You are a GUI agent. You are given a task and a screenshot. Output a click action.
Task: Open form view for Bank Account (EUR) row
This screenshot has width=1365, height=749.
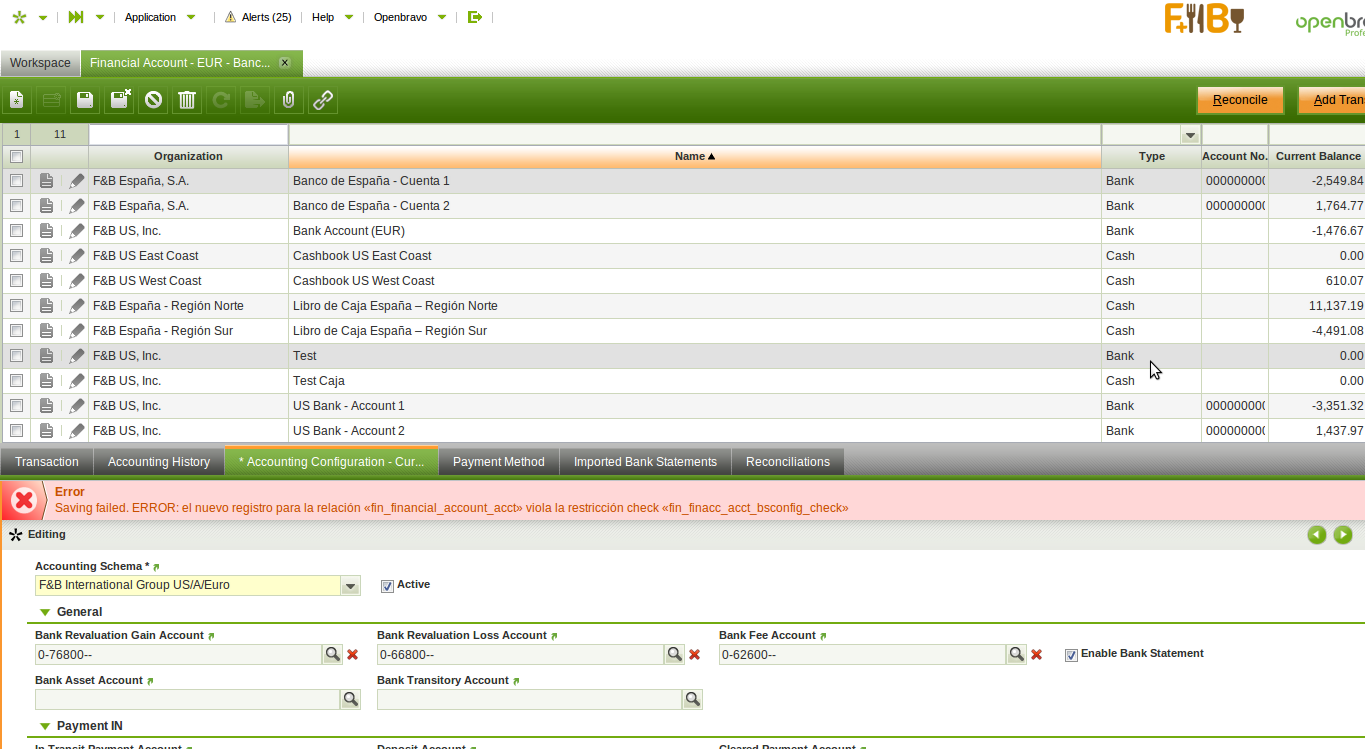pyautogui.click(x=46, y=231)
